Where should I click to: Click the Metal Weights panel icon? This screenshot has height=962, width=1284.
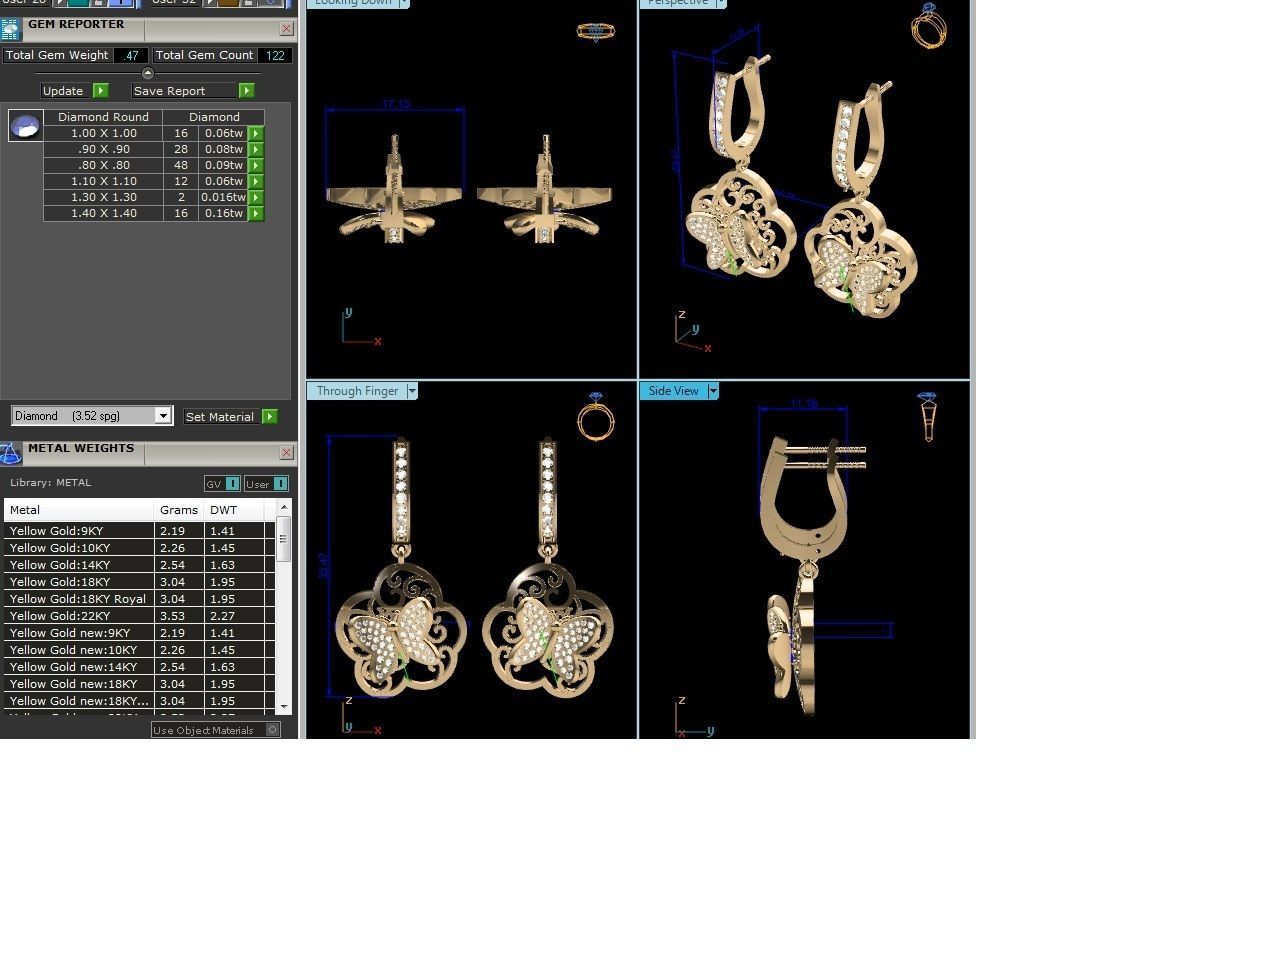10,454
